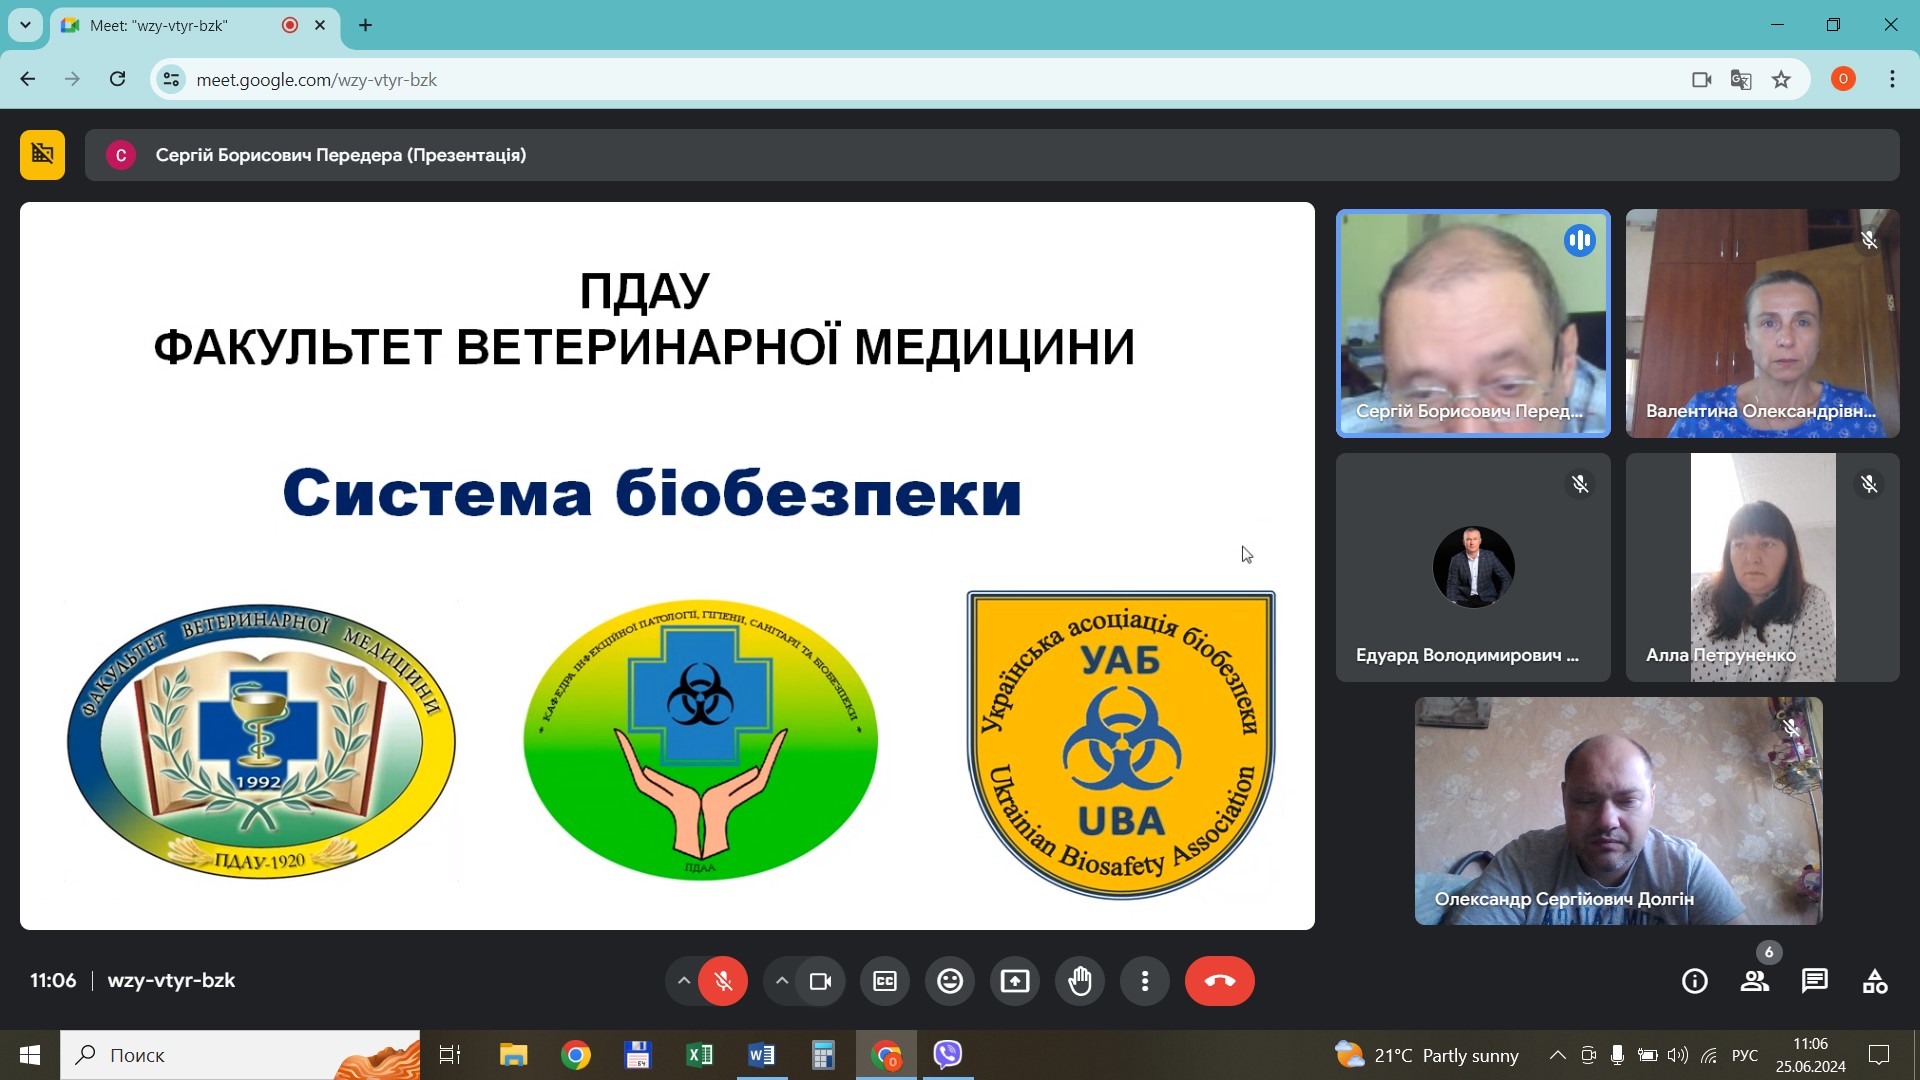Show the participants list
Screen dimensions: 1920x1080
(x=1755, y=981)
